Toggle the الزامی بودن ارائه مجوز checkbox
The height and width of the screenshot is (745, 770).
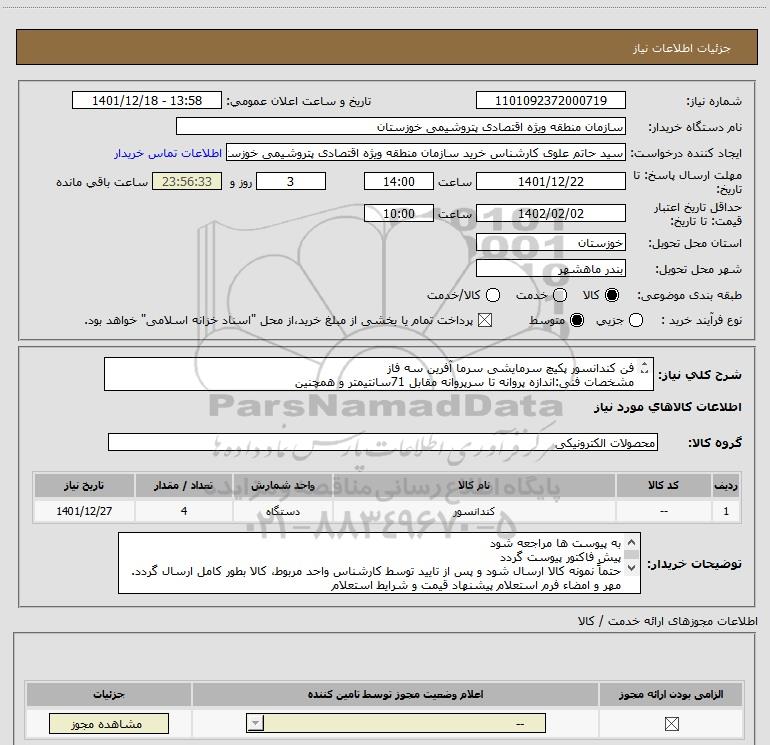(x=671, y=723)
